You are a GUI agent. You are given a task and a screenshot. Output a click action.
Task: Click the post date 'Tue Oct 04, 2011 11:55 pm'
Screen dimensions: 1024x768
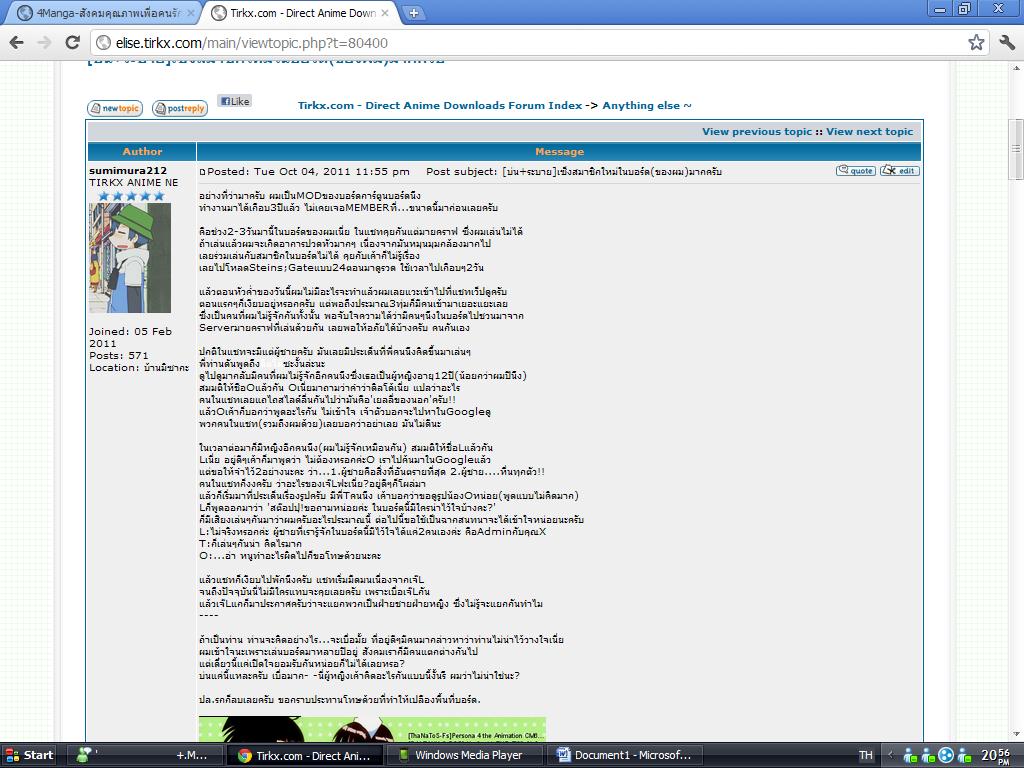click(332, 172)
